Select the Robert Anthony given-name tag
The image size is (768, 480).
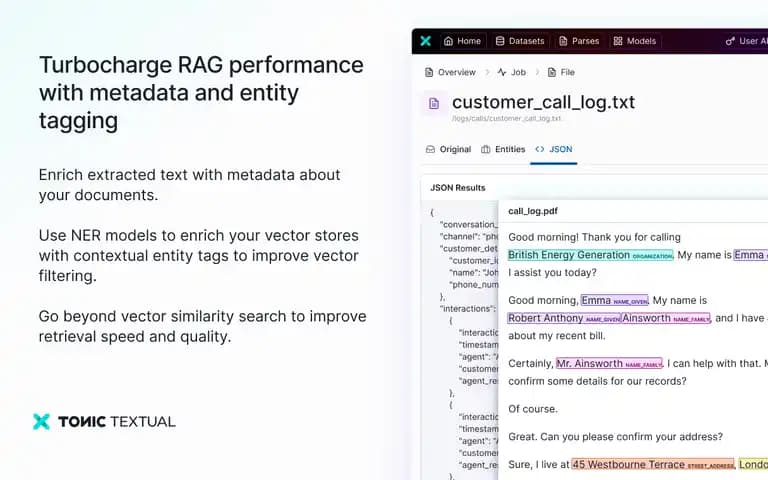tap(564, 318)
